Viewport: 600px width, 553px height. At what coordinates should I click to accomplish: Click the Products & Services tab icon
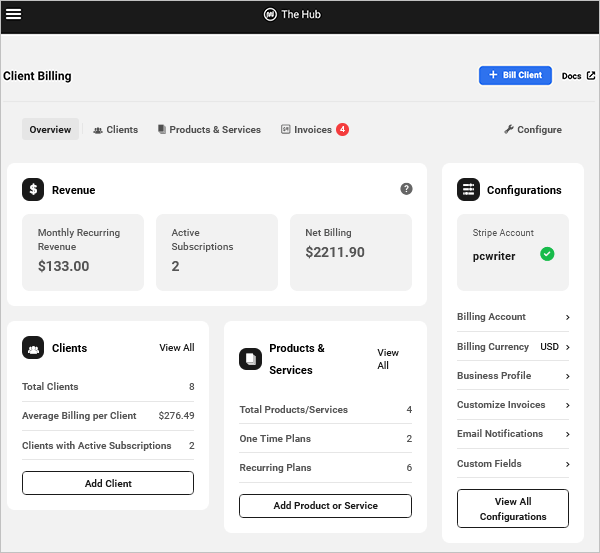pyautogui.click(x=162, y=129)
